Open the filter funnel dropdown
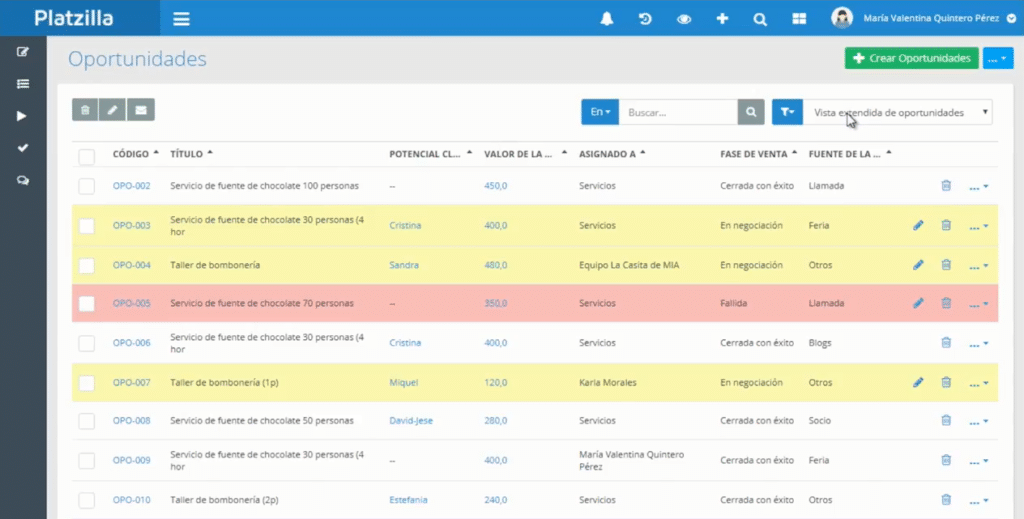This screenshot has height=519, width=1024. 786,113
